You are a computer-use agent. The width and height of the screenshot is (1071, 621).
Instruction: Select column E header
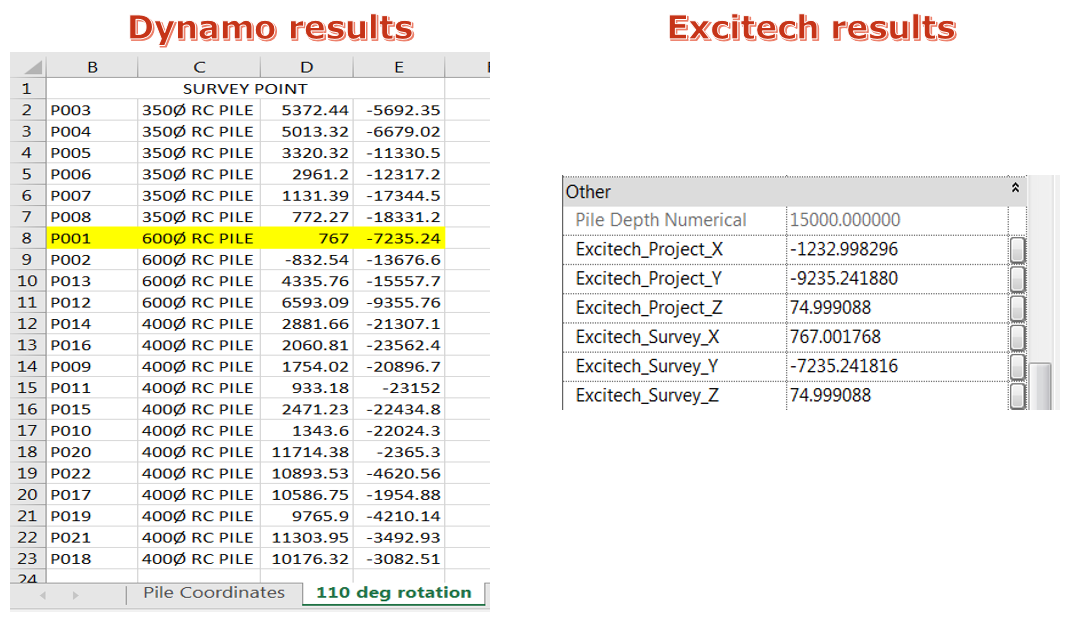tap(399, 67)
